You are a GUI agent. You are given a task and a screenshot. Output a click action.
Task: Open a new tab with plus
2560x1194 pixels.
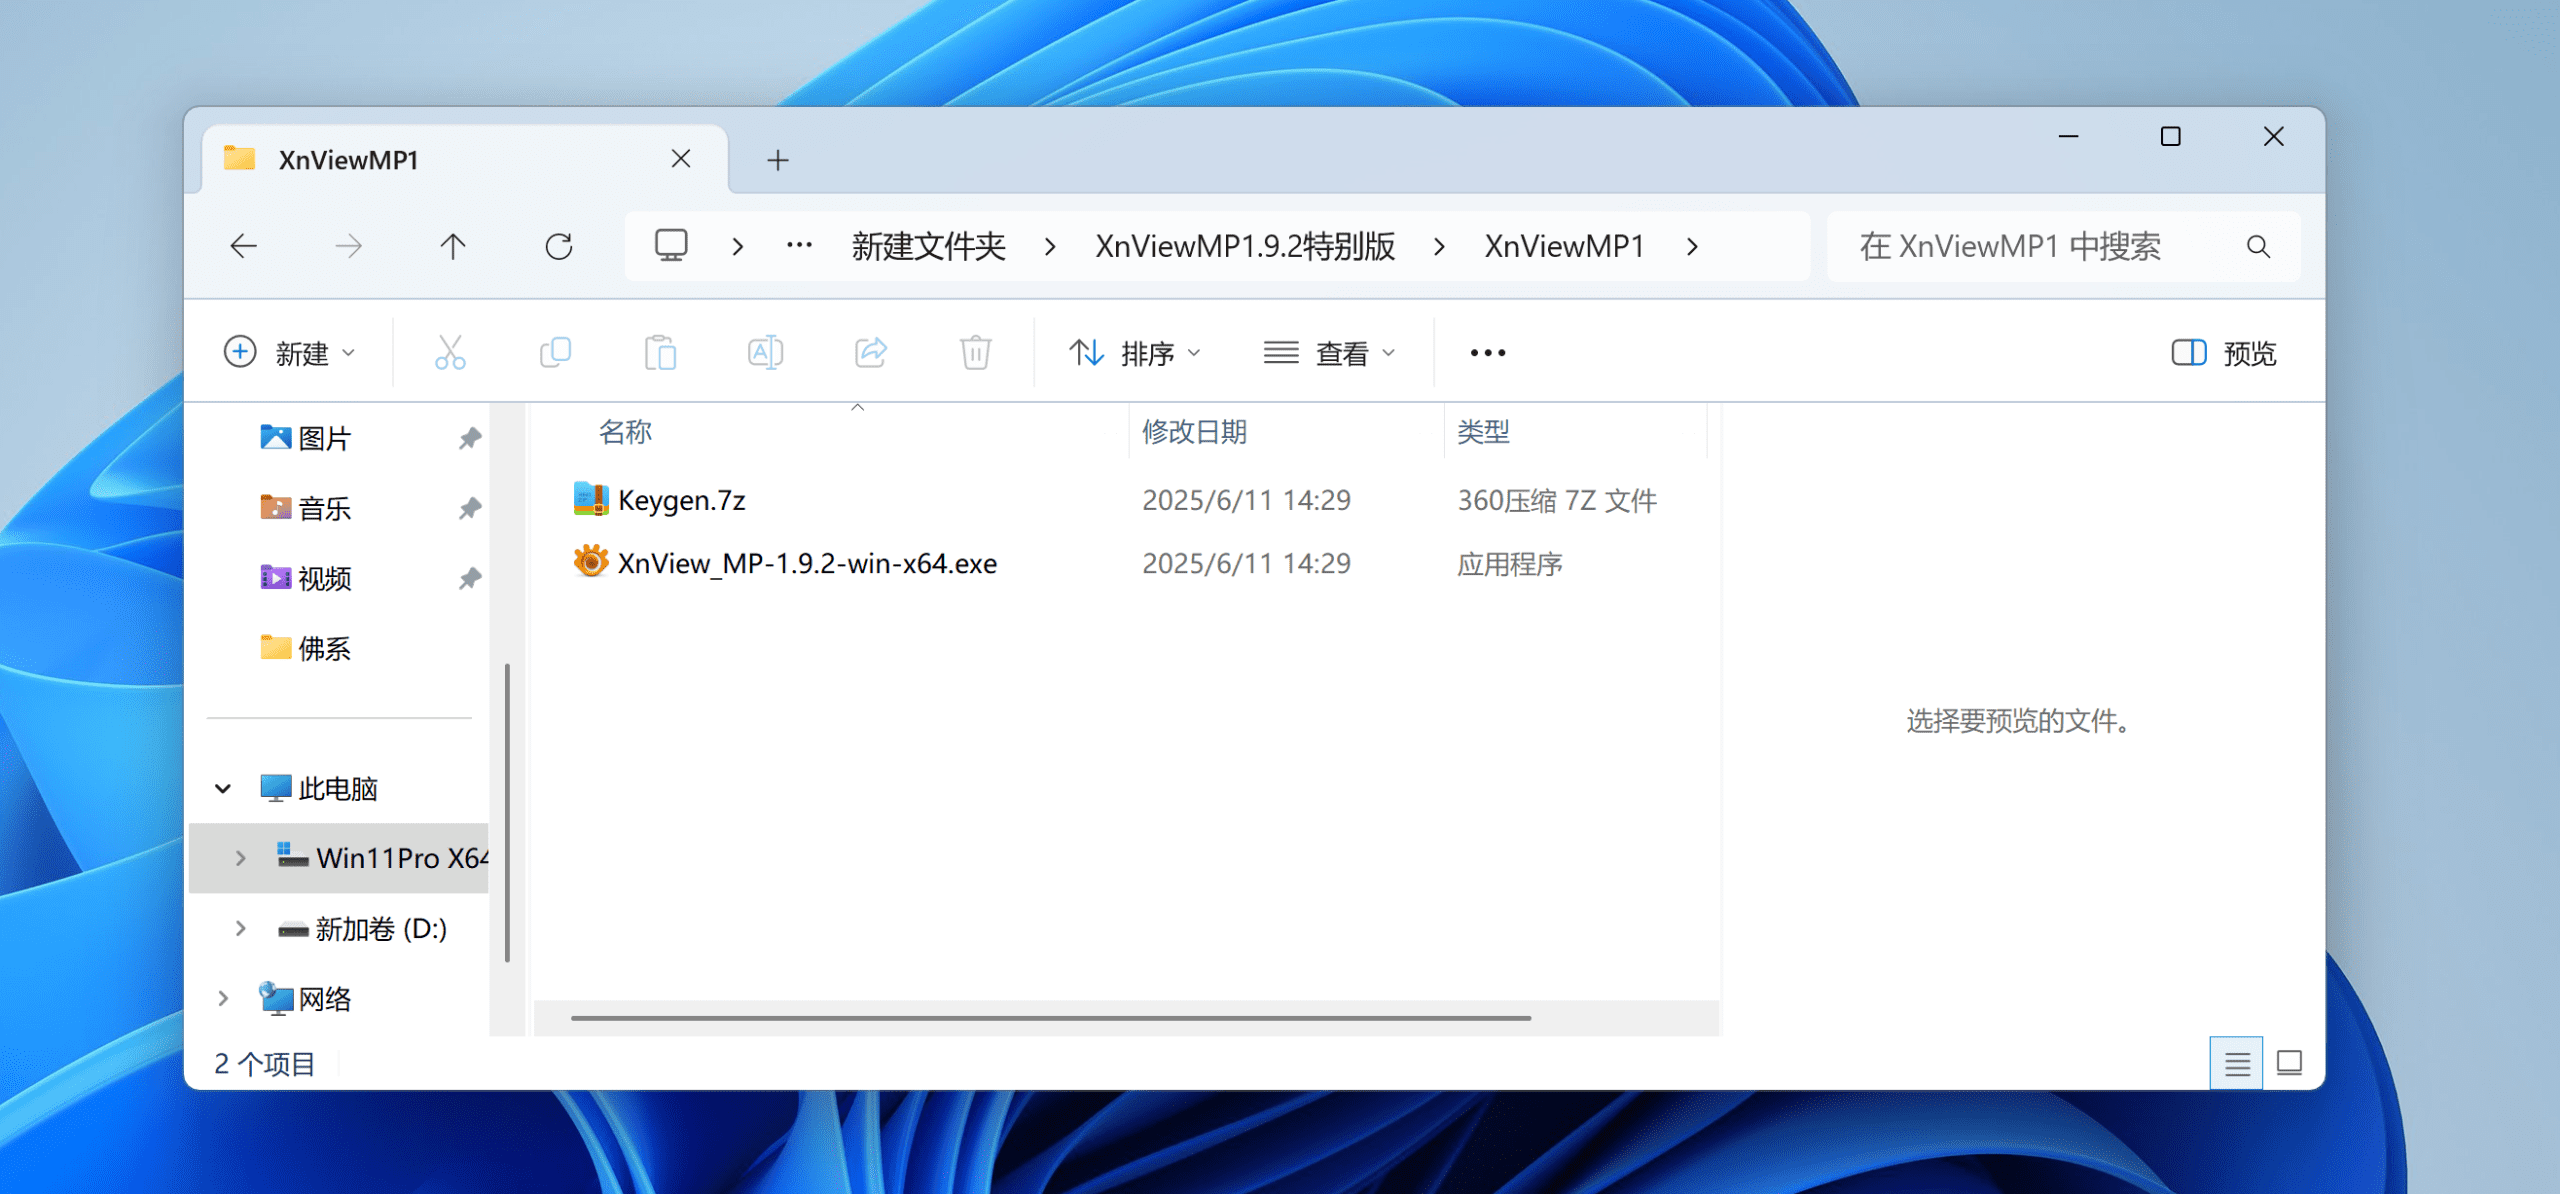coord(778,160)
